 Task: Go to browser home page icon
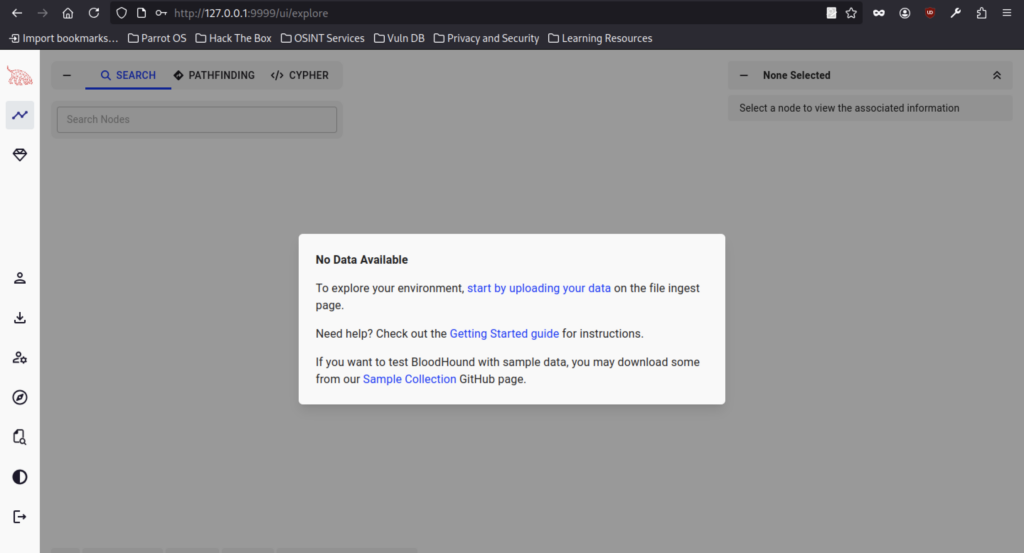pos(68,13)
